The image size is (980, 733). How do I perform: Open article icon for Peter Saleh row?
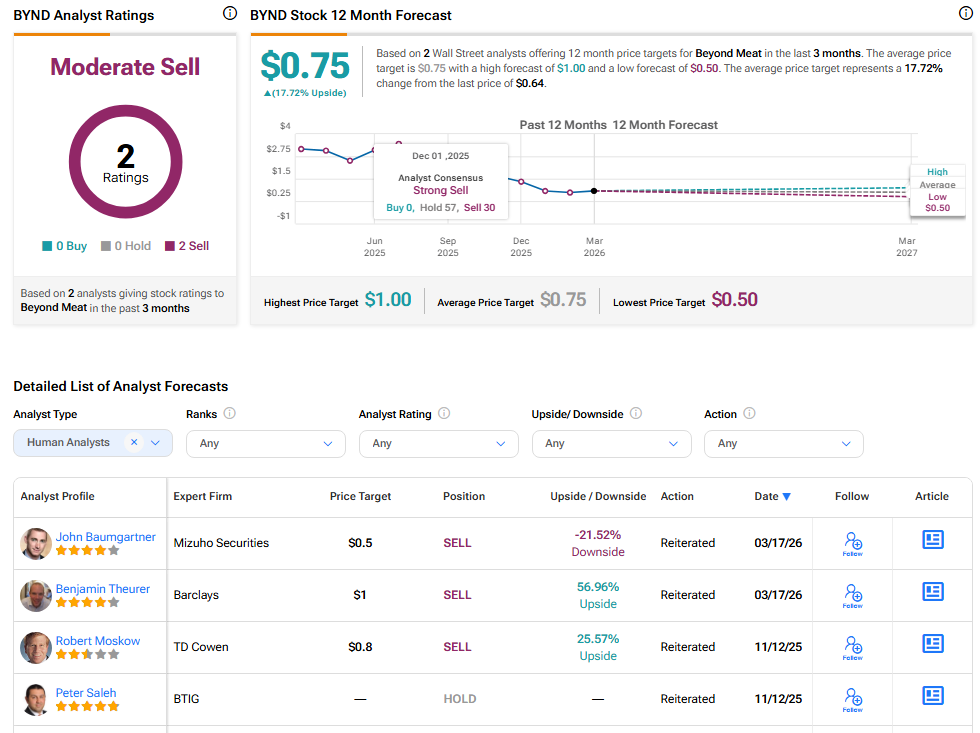tap(932, 695)
